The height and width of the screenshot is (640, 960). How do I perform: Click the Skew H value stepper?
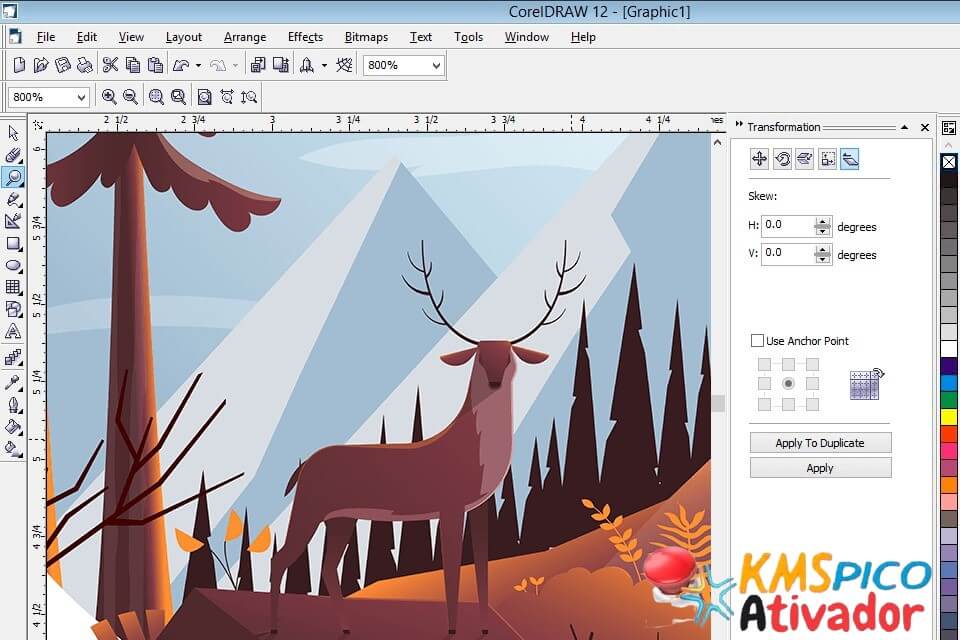823,227
